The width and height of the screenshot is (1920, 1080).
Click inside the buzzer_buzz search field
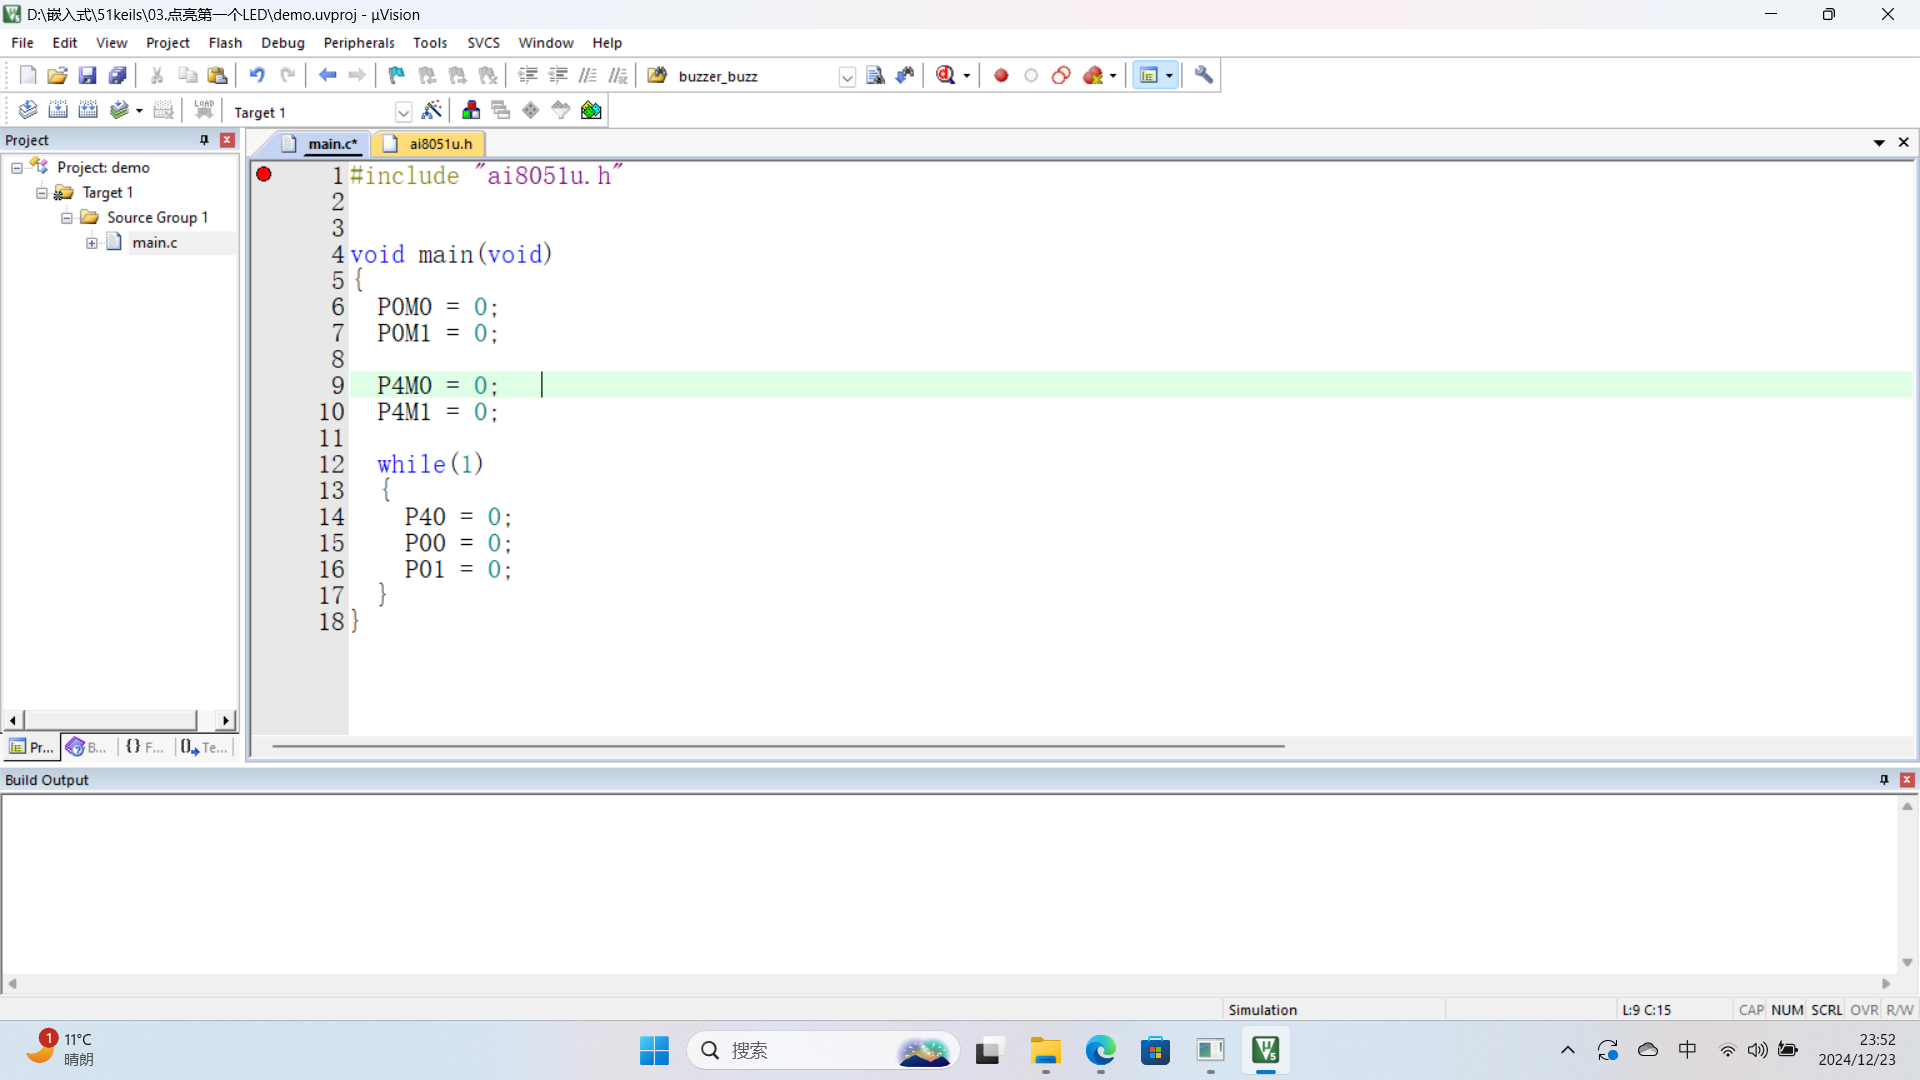756,76
